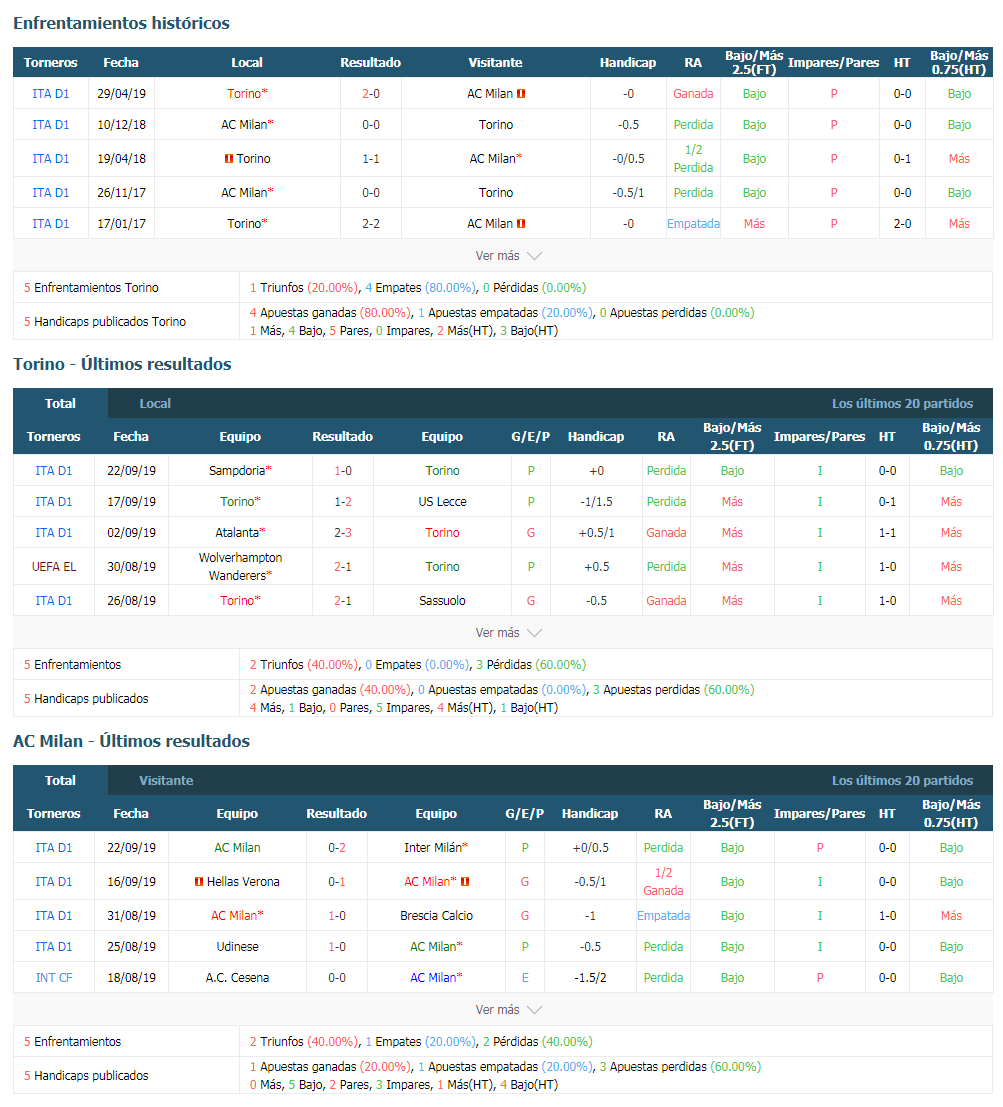
Task: Click '5 Enfrentamientos Torino' summary label
Action: click(91, 287)
